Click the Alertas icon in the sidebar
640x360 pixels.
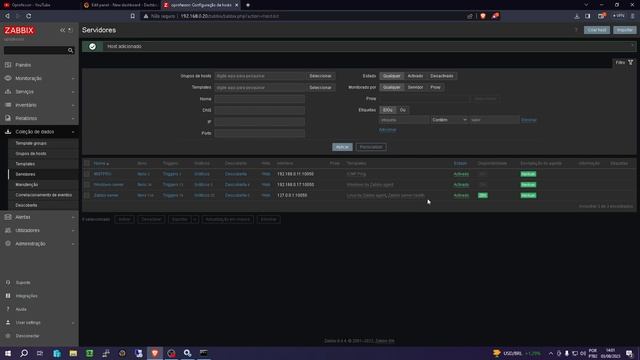pyautogui.click(x=8, y=217)
